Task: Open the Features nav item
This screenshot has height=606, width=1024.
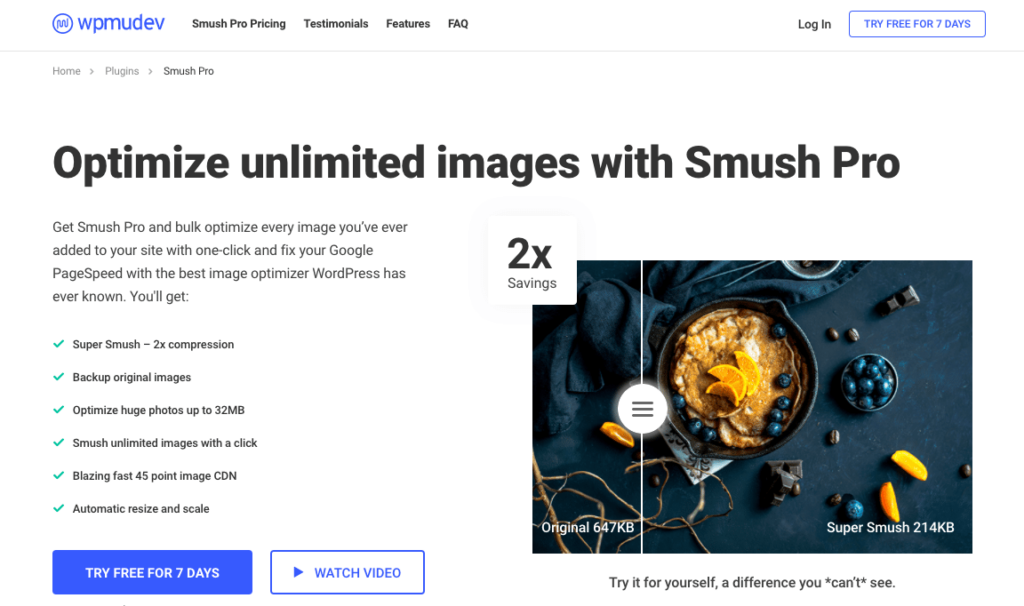Action: pyautogui.click(x=408, y=24)
